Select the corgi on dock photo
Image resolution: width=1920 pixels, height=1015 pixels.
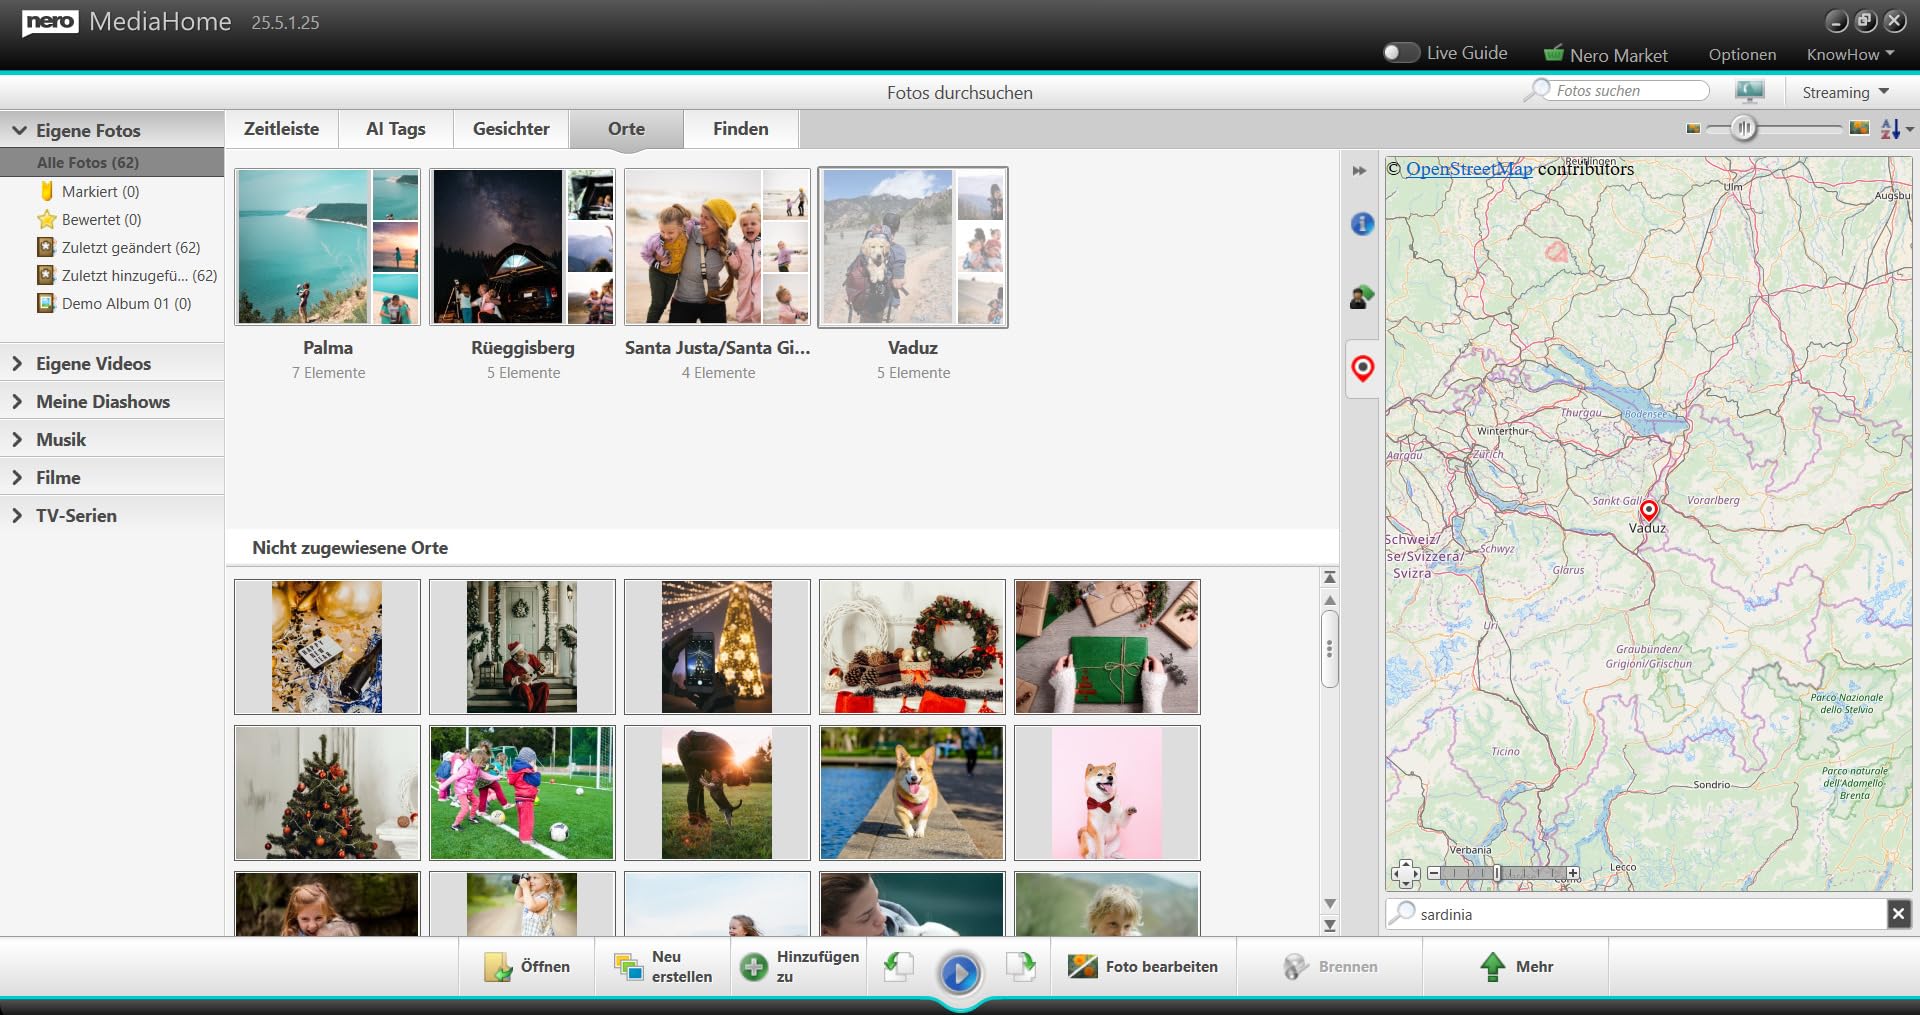coord(913,793)
